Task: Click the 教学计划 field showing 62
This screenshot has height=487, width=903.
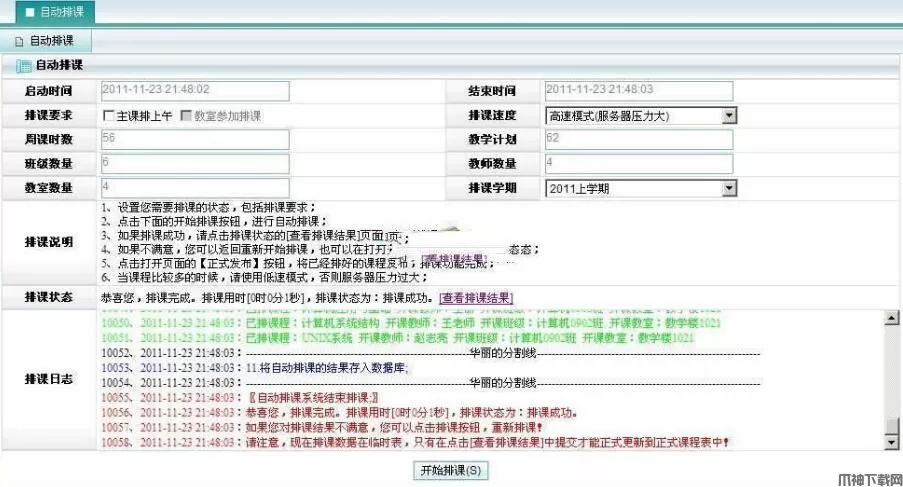Action: pyautogui.click(x=639, y=139)
